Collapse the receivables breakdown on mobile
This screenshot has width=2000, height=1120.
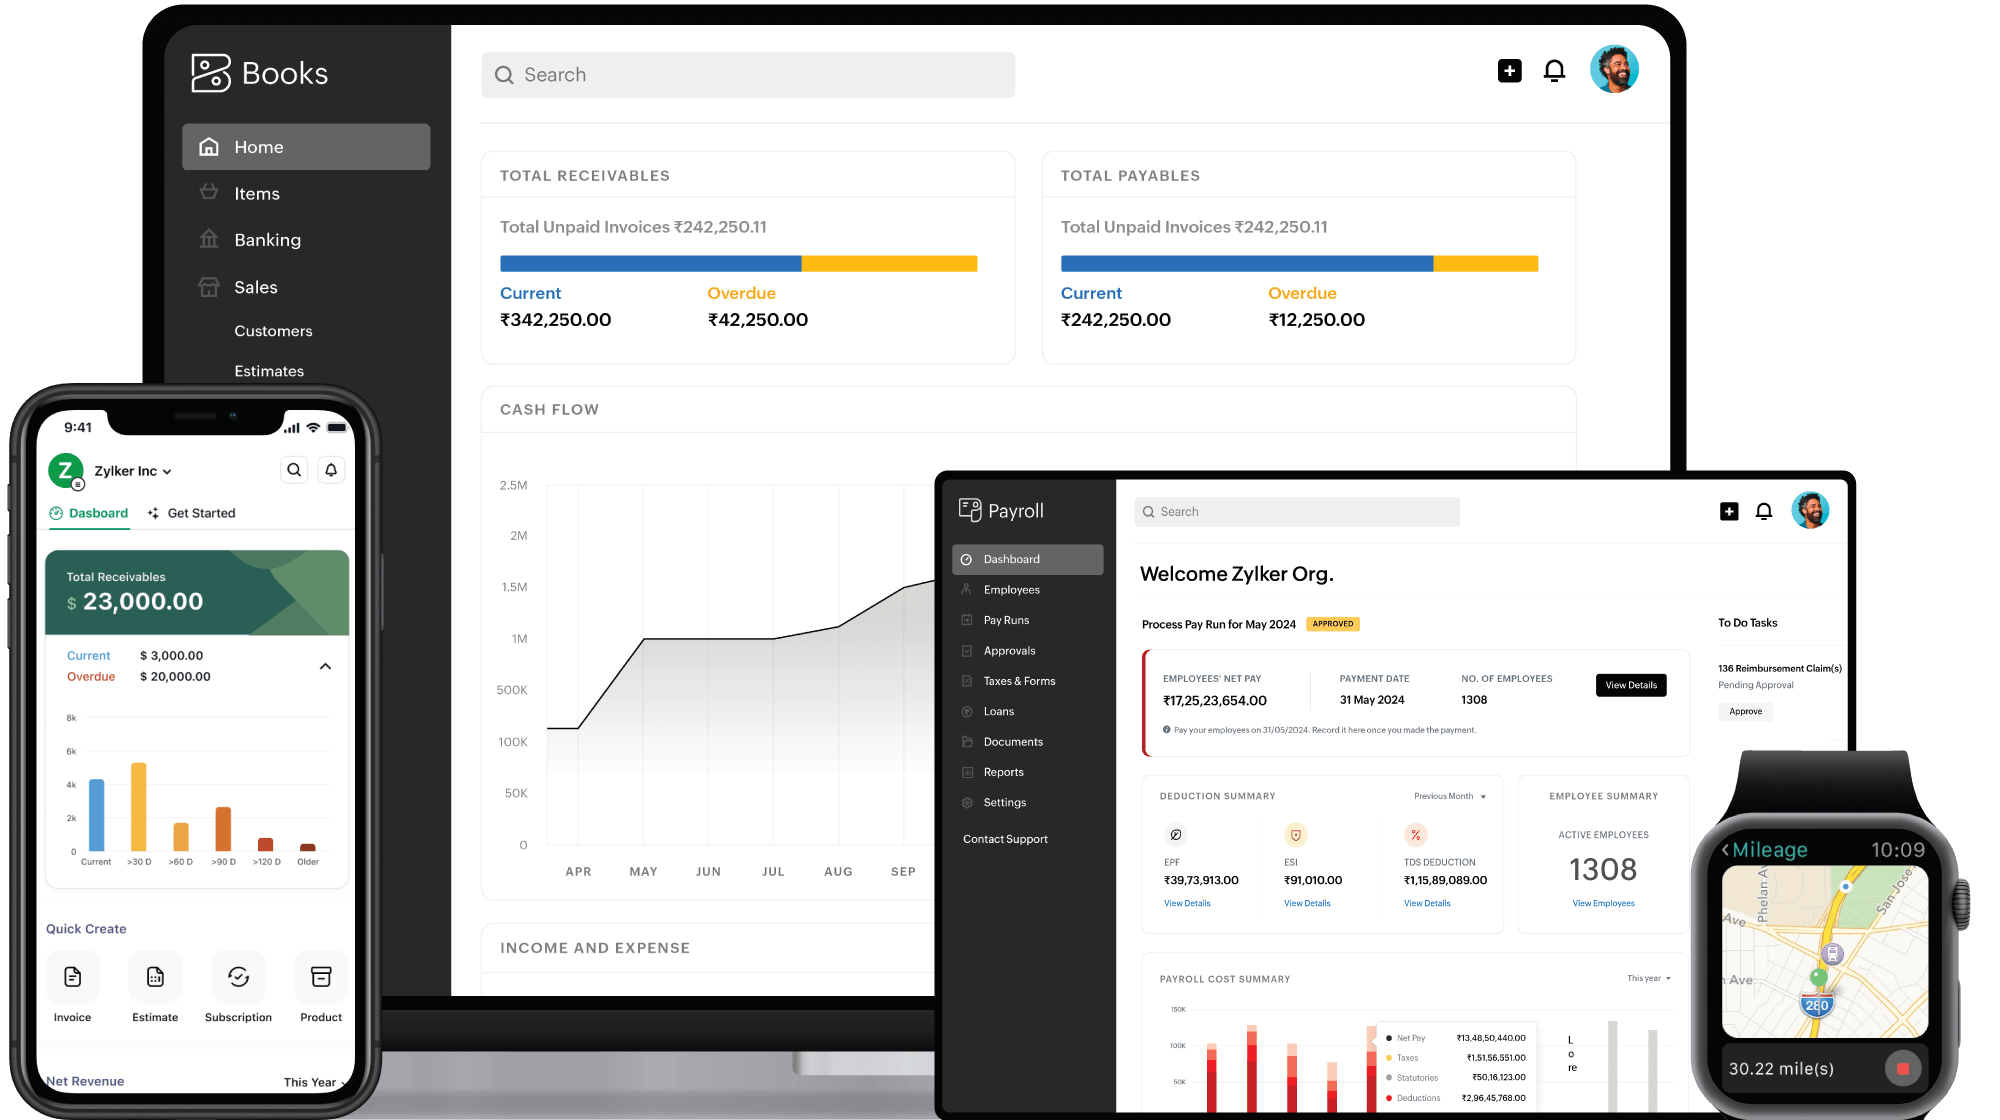pyautogui.click(x=324, y=665)
